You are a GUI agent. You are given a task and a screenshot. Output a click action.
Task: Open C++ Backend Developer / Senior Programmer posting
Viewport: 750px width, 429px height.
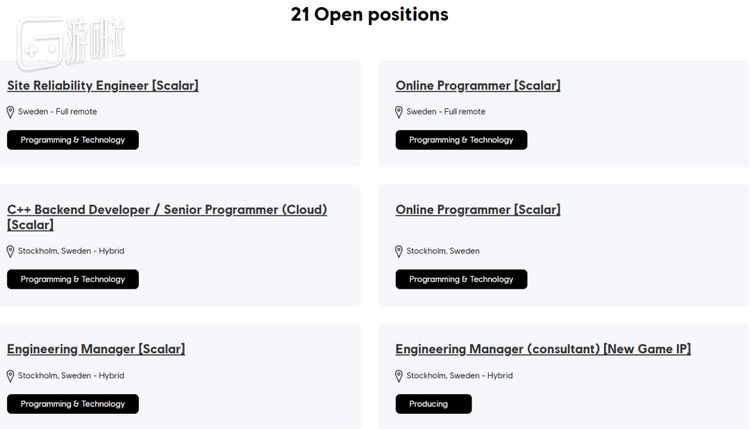pos(167,210)
